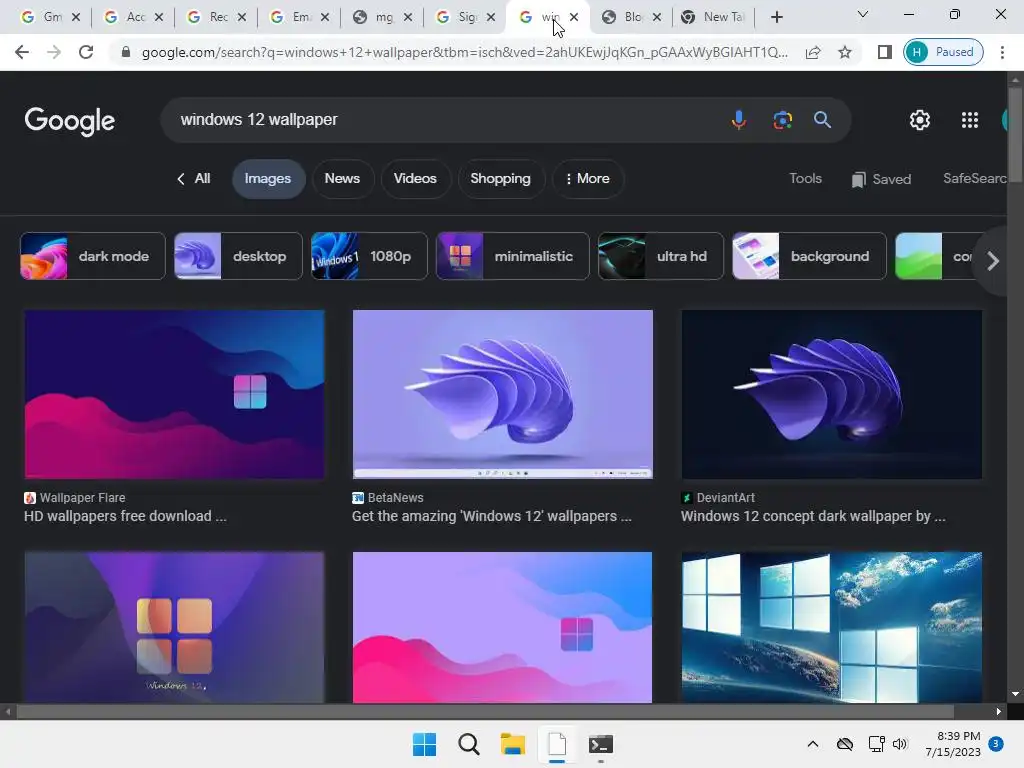Bookmark this page with star icon
Image resolution: width=1024 pixels, height=768 pixels.
844,52
